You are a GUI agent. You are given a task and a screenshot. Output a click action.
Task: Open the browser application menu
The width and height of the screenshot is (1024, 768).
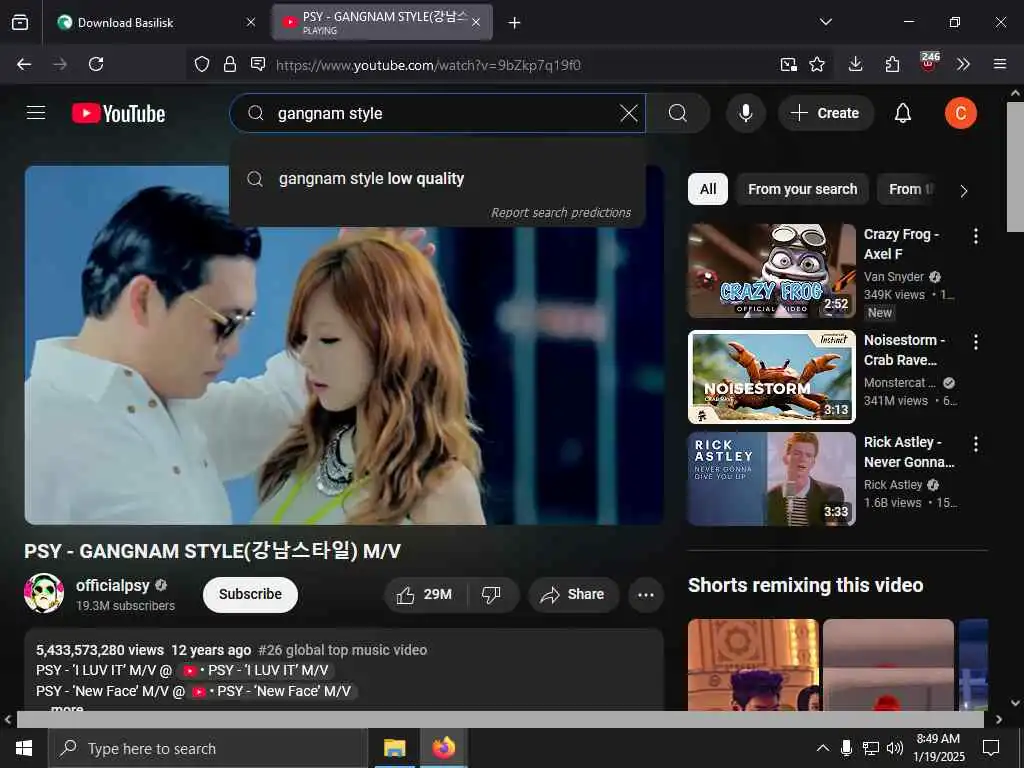point(999,64)
